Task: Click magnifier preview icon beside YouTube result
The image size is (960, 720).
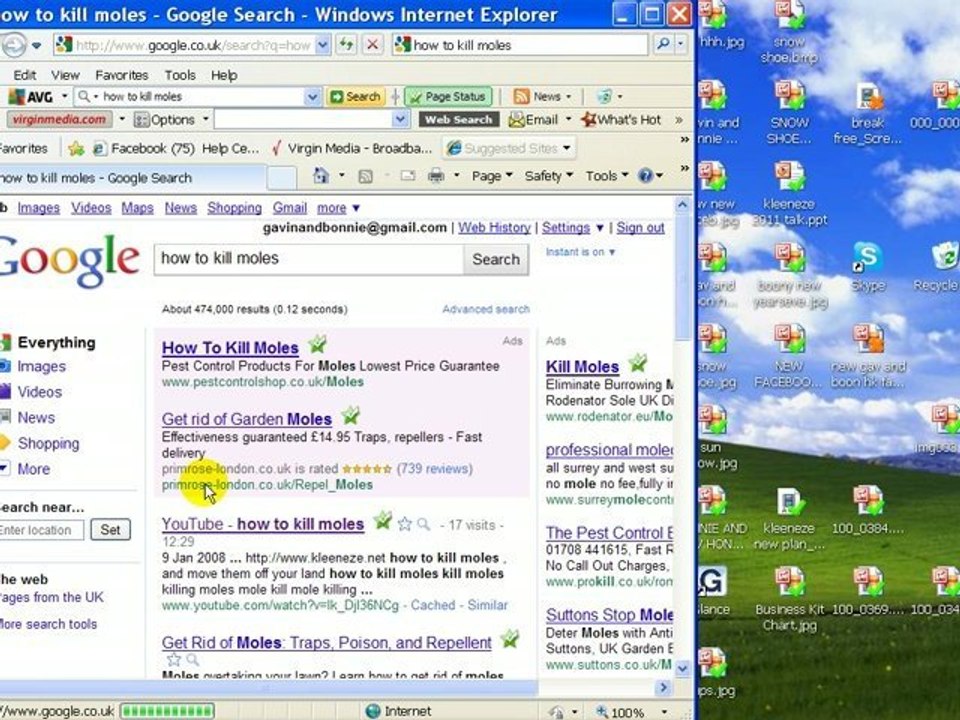Action: (423, 524)
